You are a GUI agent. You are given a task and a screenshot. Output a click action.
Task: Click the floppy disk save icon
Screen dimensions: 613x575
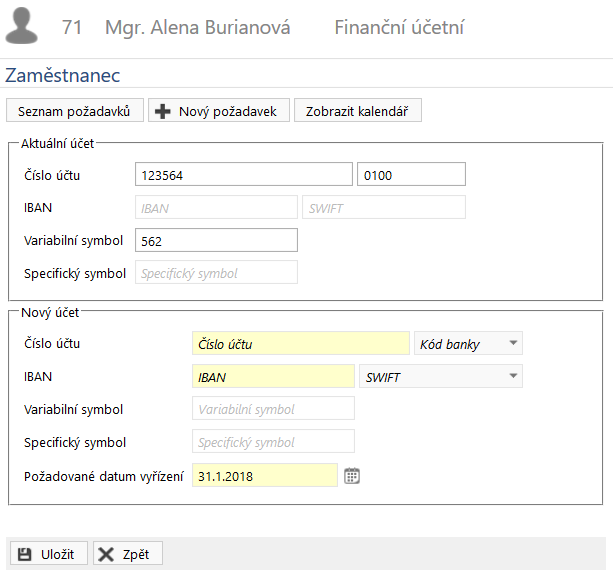pyautogui.click(x=25, y=554)
